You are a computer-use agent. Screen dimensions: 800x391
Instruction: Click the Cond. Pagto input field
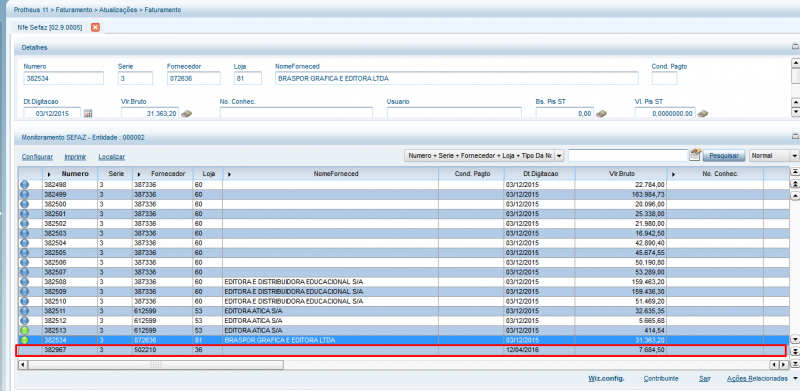pos(664,79)
